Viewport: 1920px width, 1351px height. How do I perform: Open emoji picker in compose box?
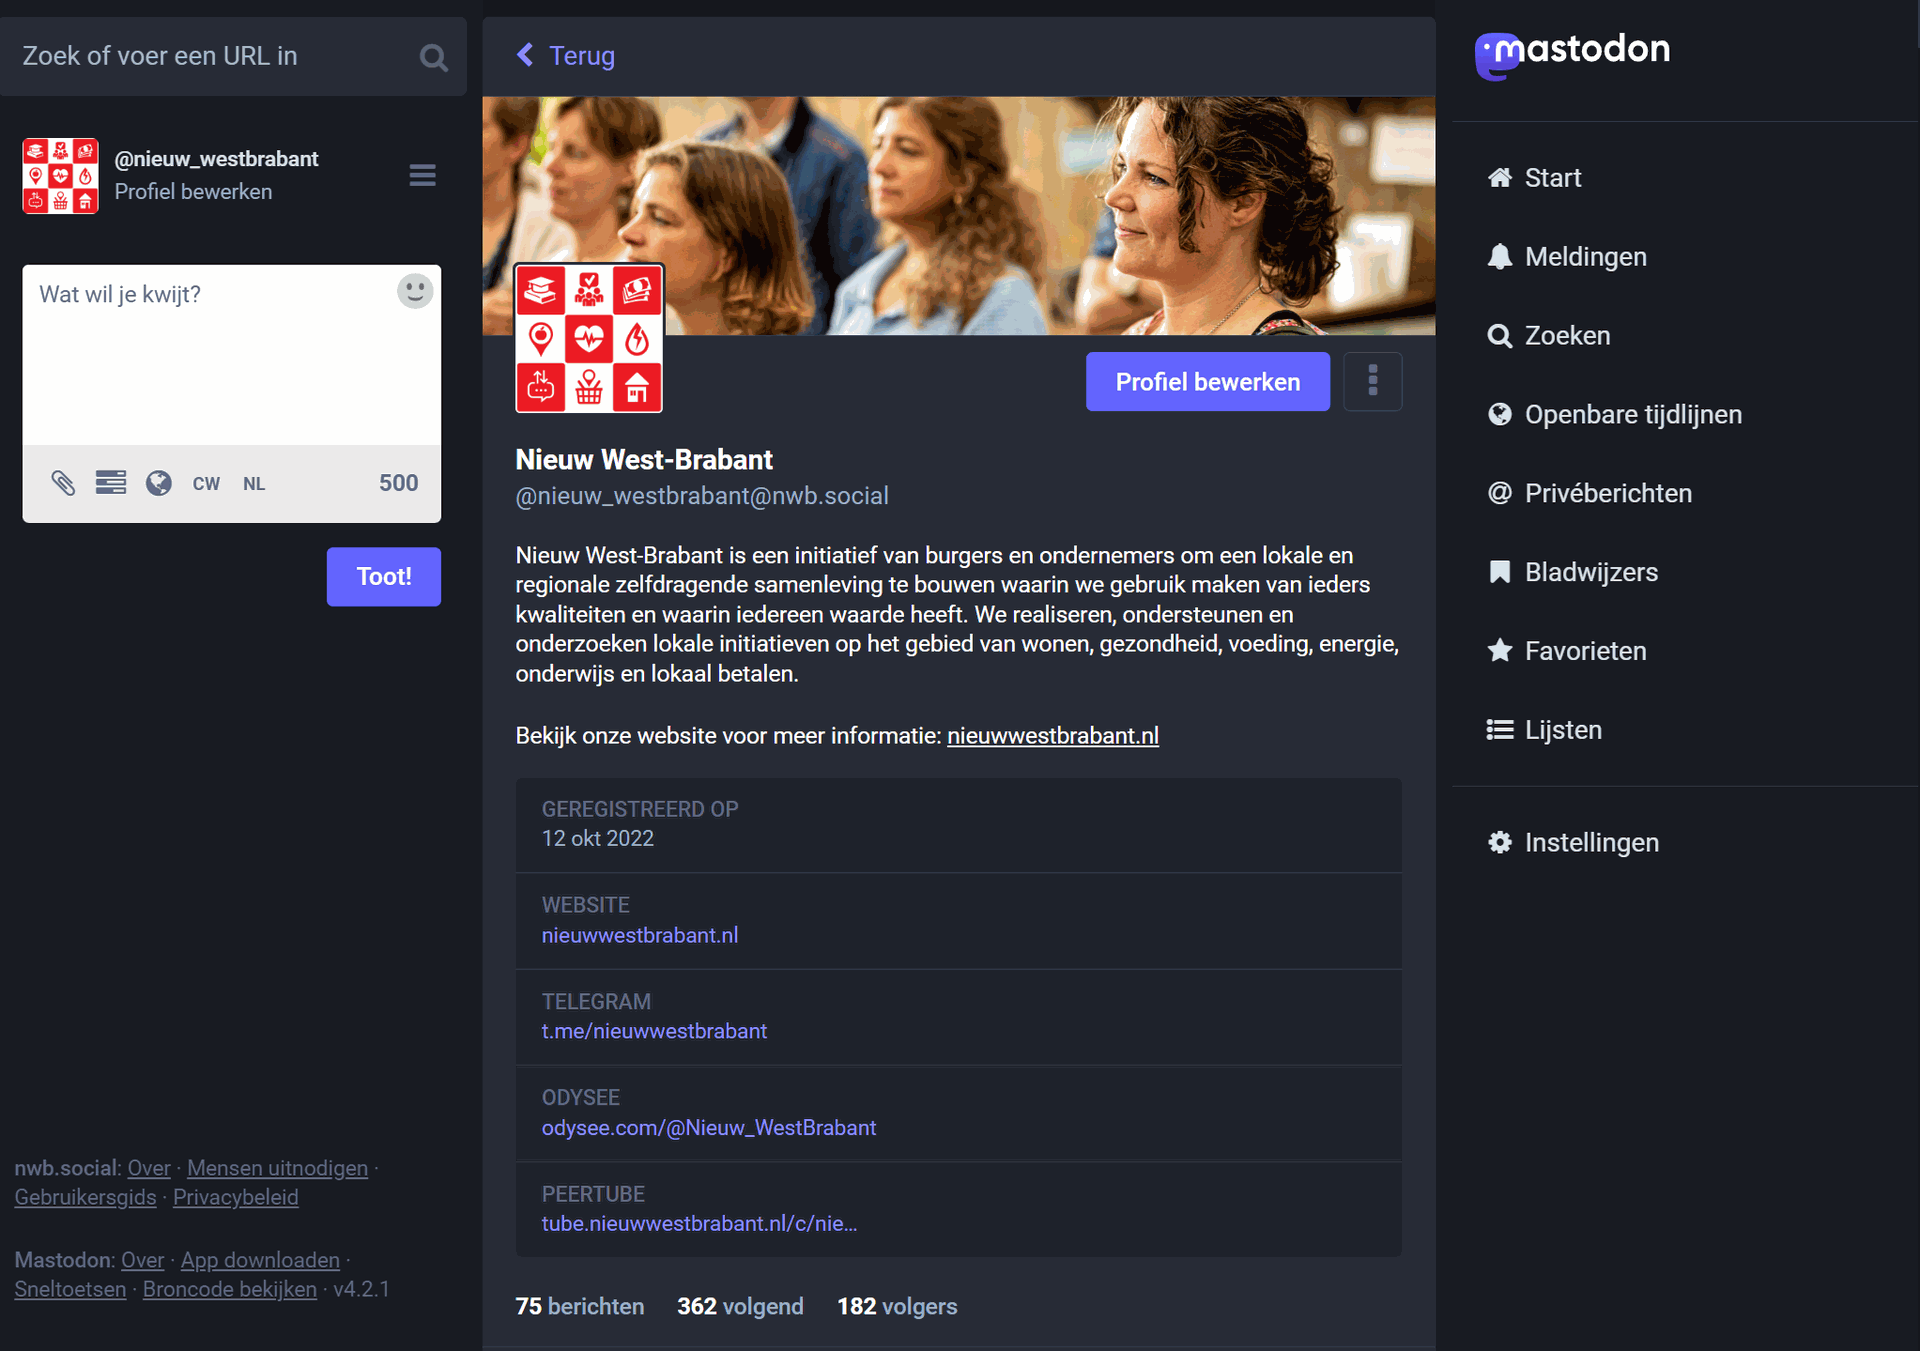click(x=415, y=291)
